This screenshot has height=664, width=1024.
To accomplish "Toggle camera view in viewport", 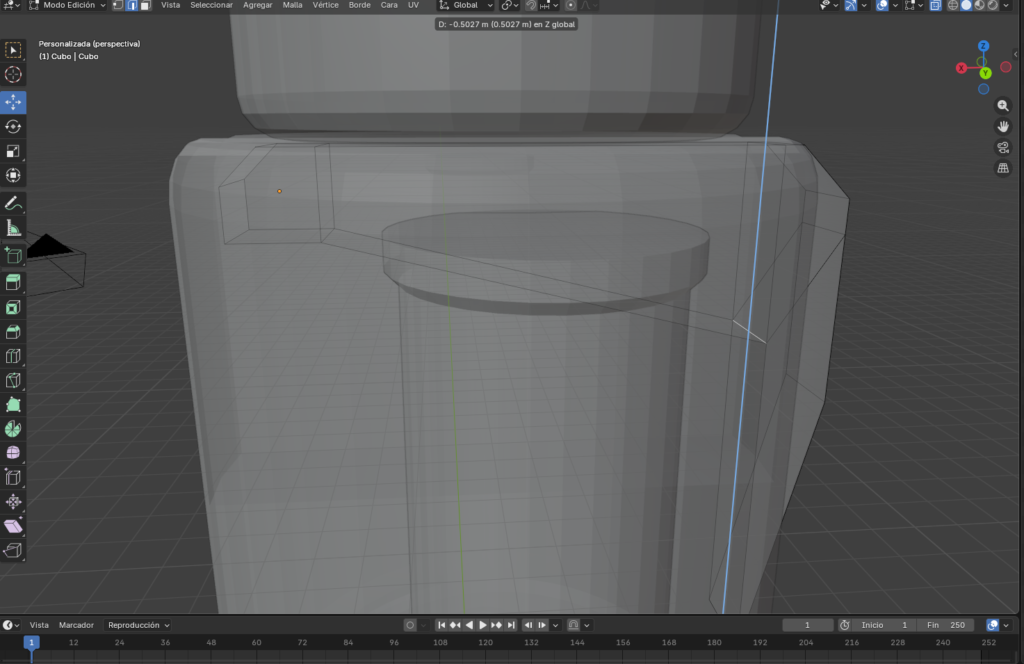I will pyautogui.click(x=1003, y=147).
